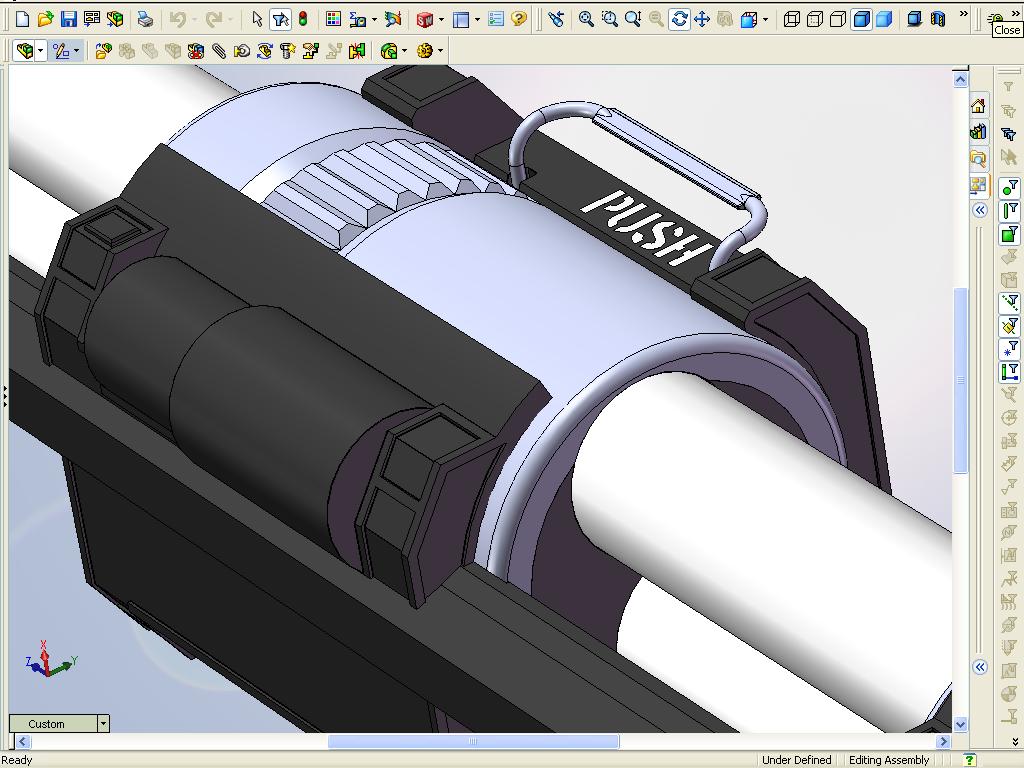Click the Save document icon

(68, 19)
